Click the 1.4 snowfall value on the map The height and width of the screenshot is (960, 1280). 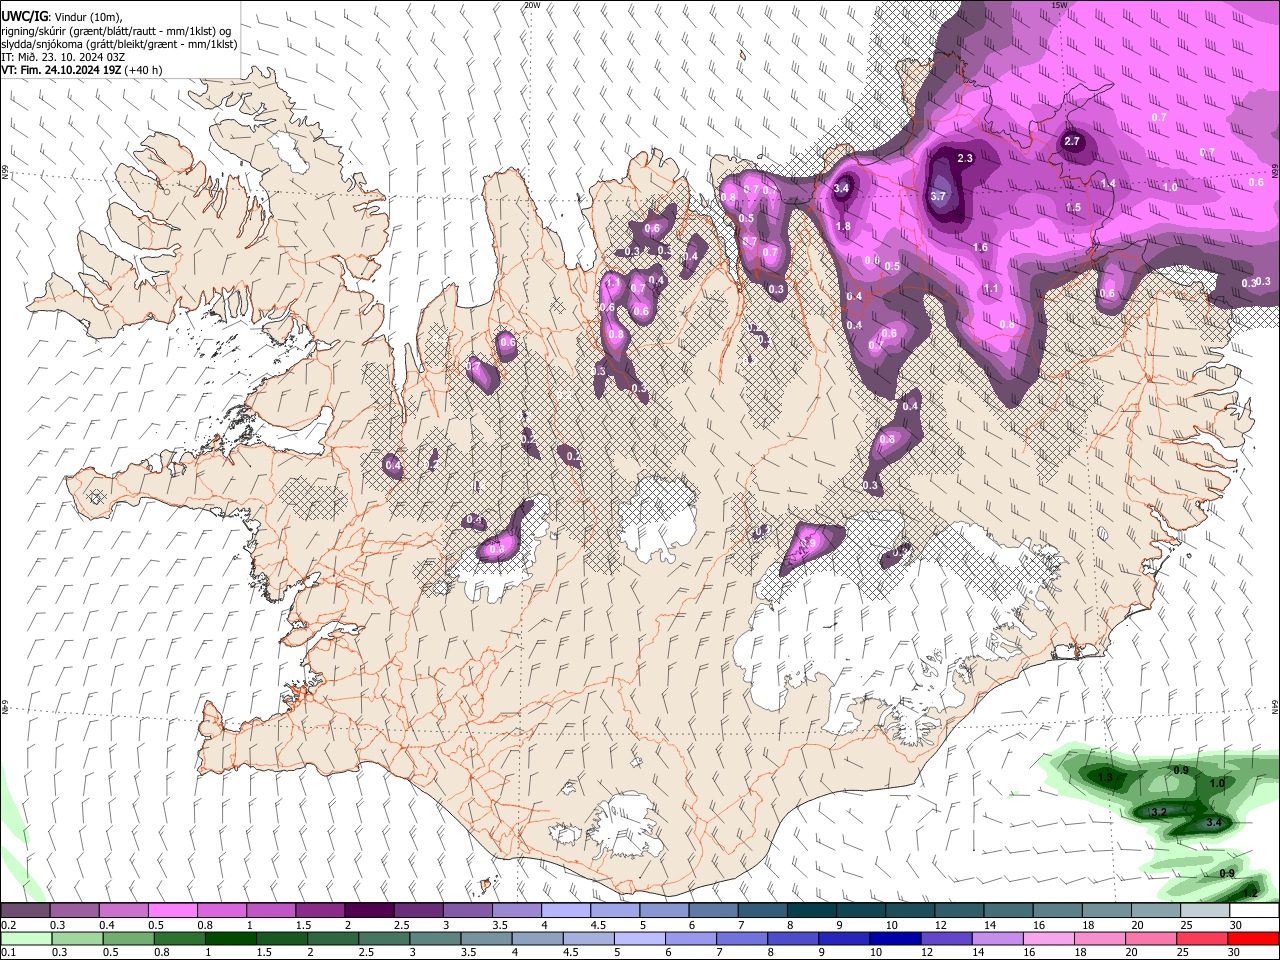1108,183
